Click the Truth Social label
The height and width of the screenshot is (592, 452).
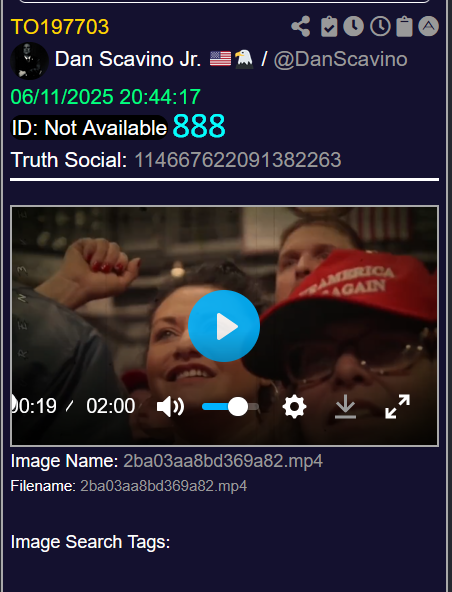pyautogui.click(x=69, y=160)
